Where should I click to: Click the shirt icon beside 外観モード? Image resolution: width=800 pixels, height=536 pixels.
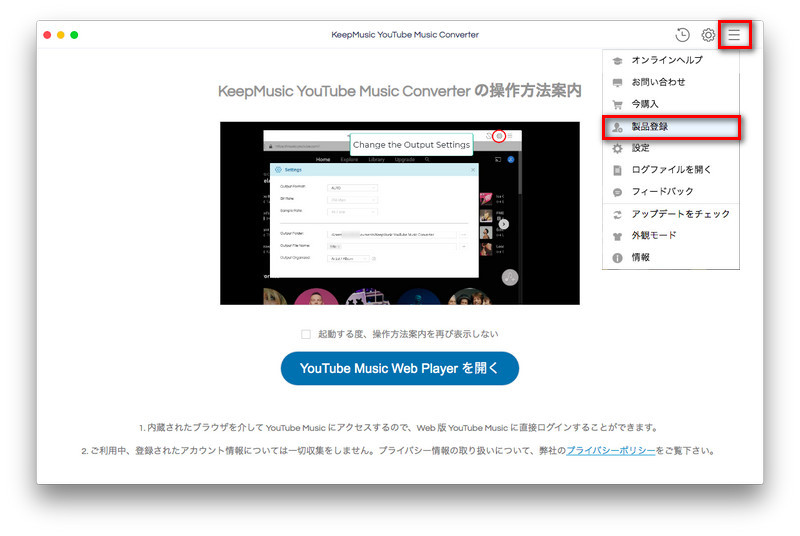617,236
